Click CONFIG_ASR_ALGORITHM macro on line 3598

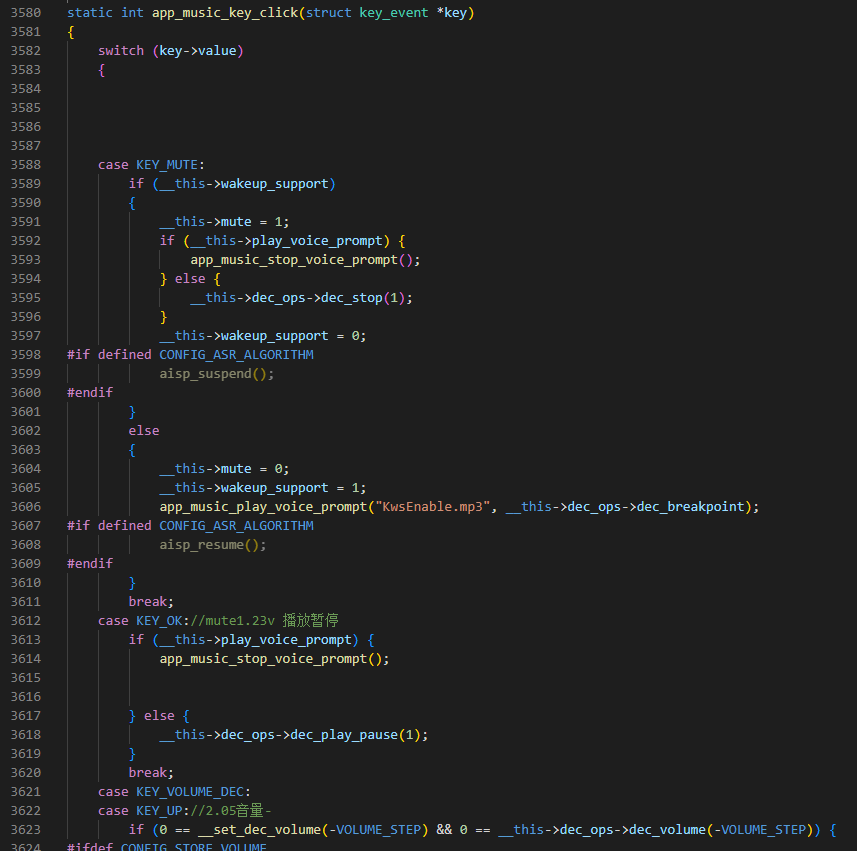236,355
